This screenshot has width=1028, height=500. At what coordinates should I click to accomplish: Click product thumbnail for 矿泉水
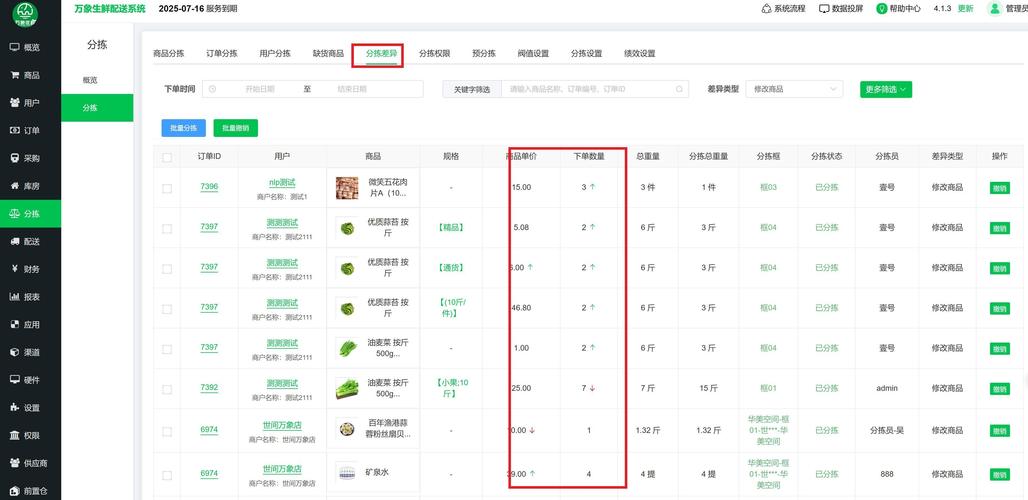click(347, 472)
